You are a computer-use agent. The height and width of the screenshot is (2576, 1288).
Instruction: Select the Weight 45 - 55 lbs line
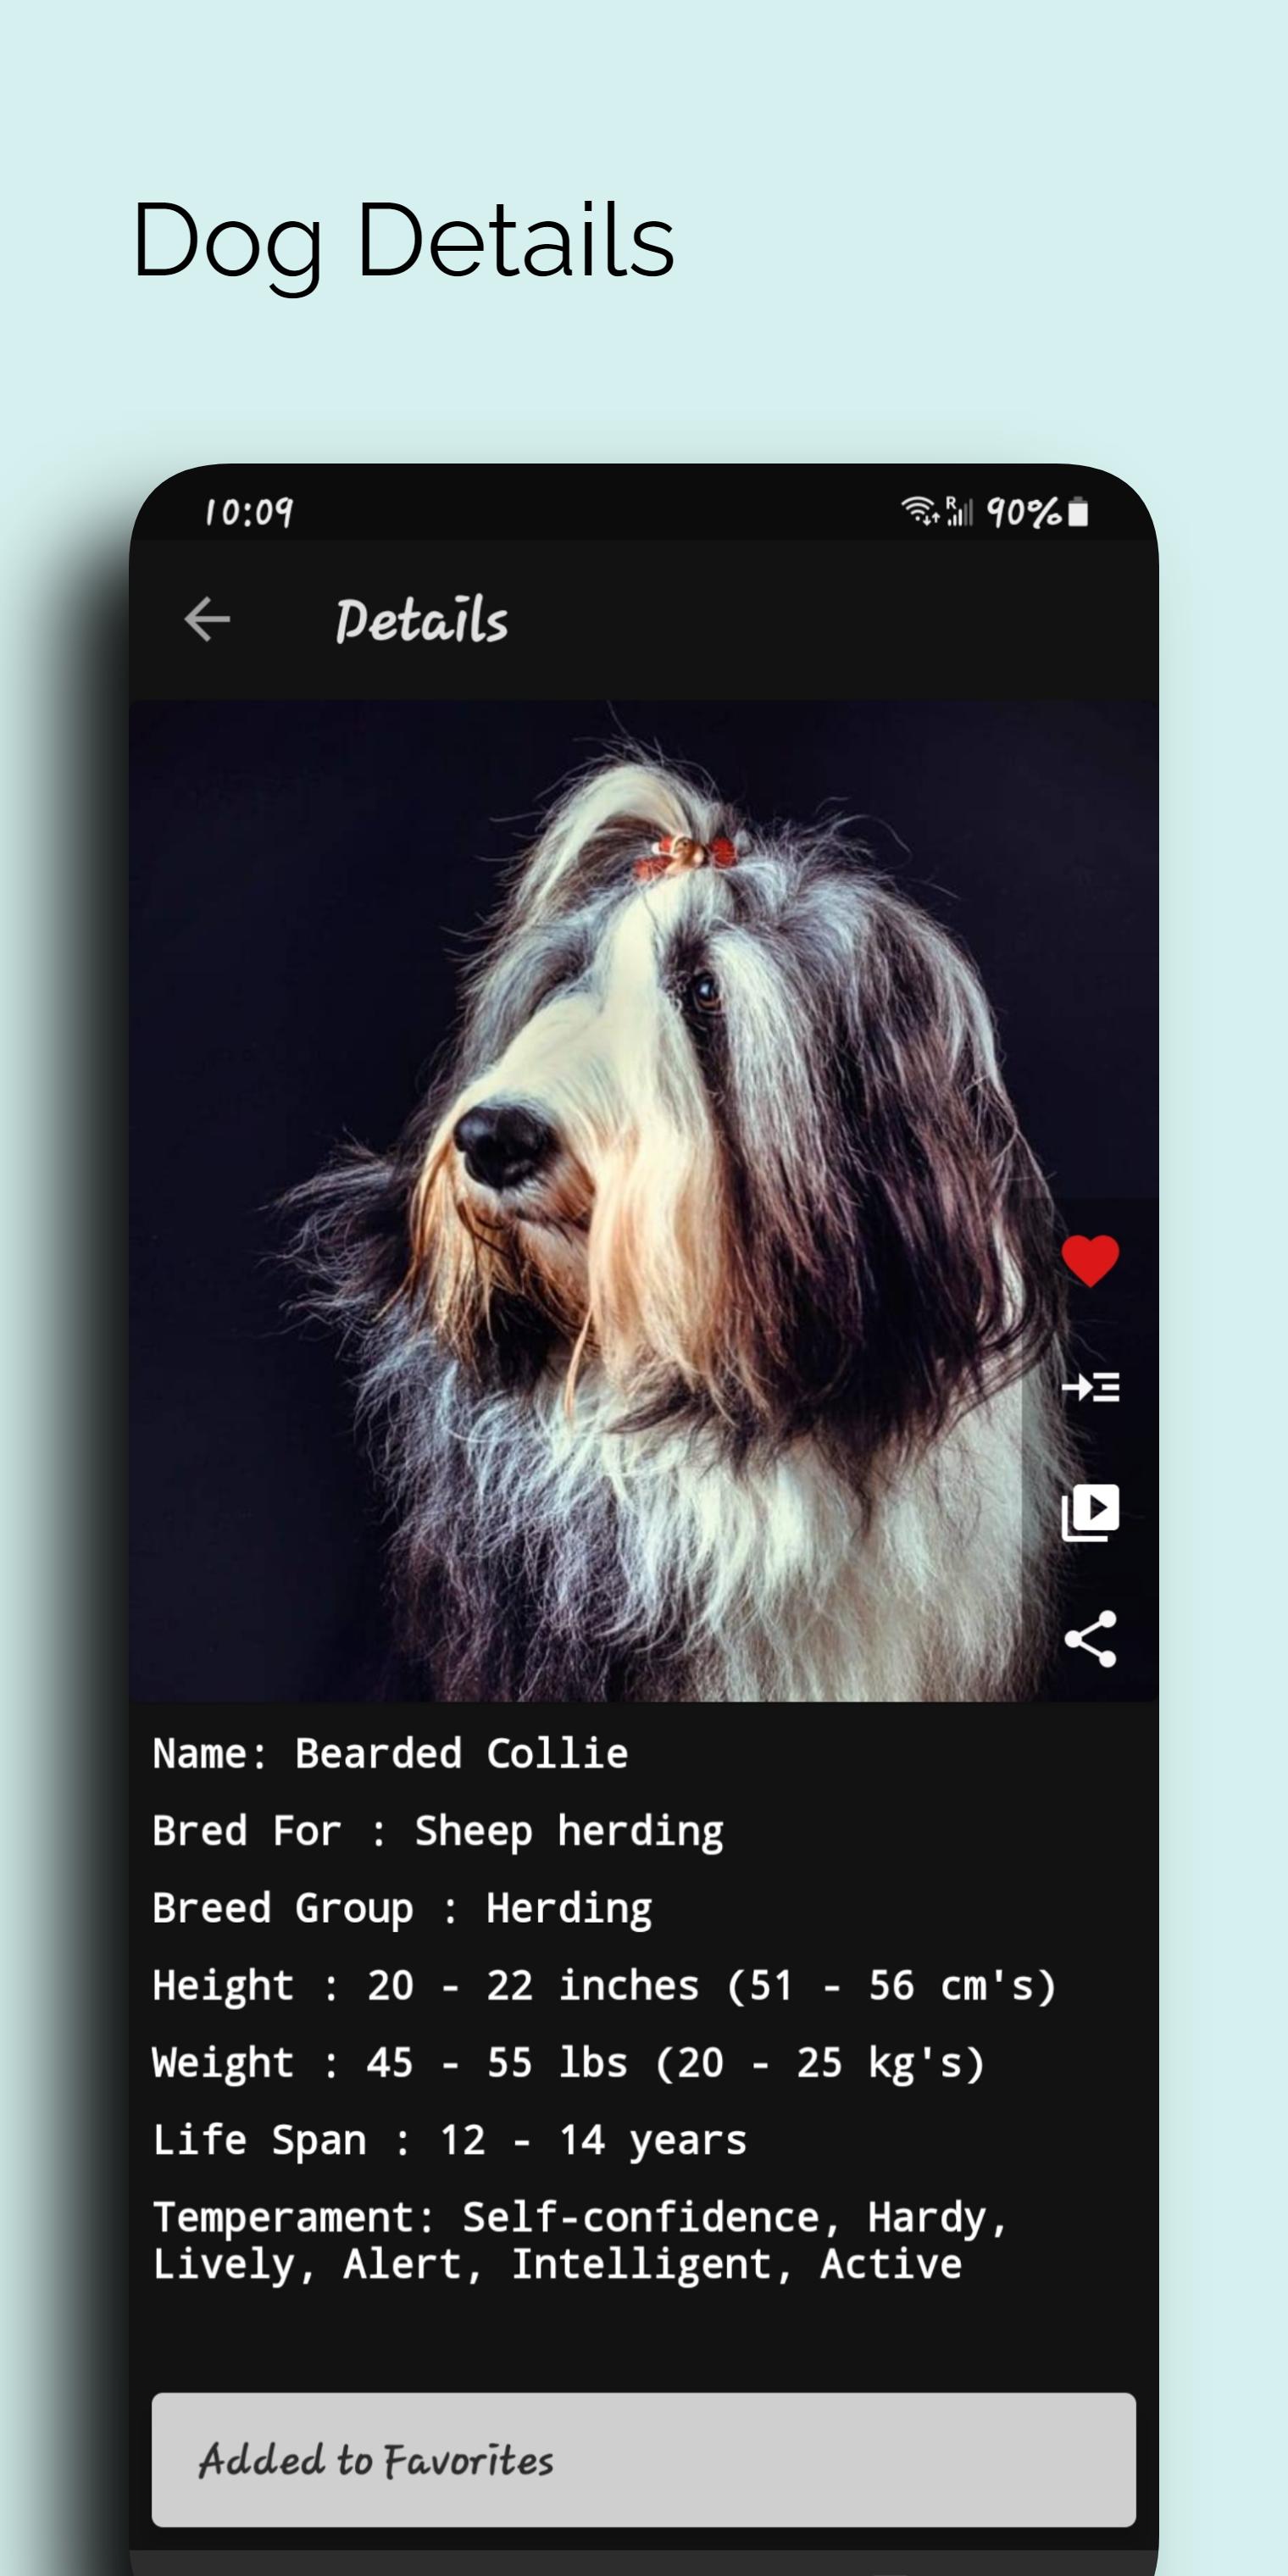click(x=568, y=2063)
